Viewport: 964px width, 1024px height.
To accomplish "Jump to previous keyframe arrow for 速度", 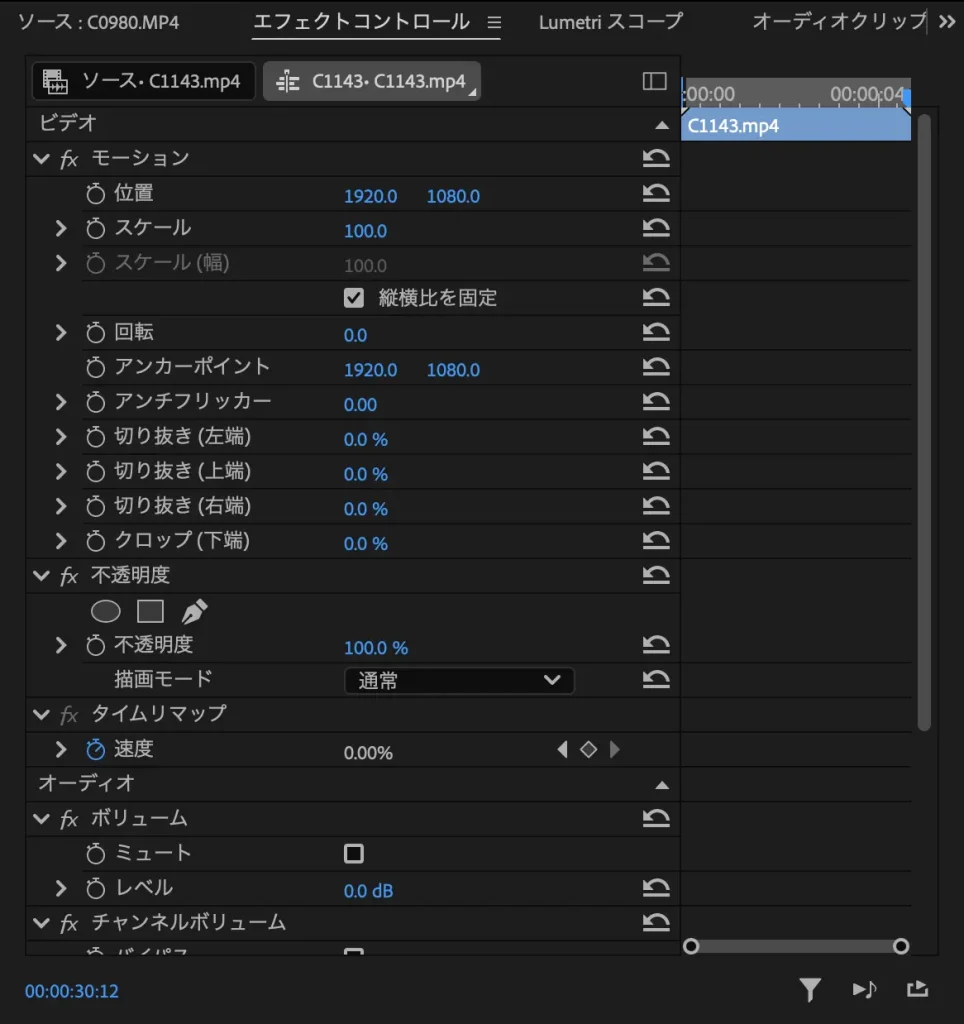I will 563,749.
